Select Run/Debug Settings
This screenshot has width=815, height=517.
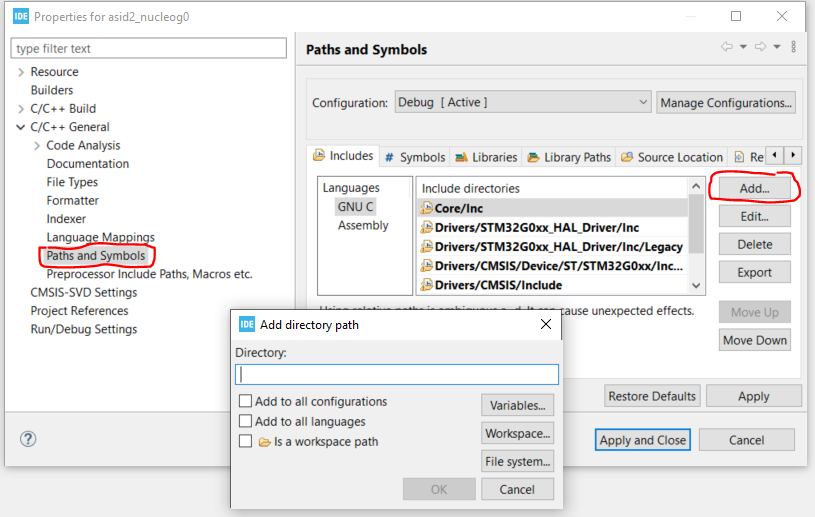pyautogui.click(x=84, y=329)
